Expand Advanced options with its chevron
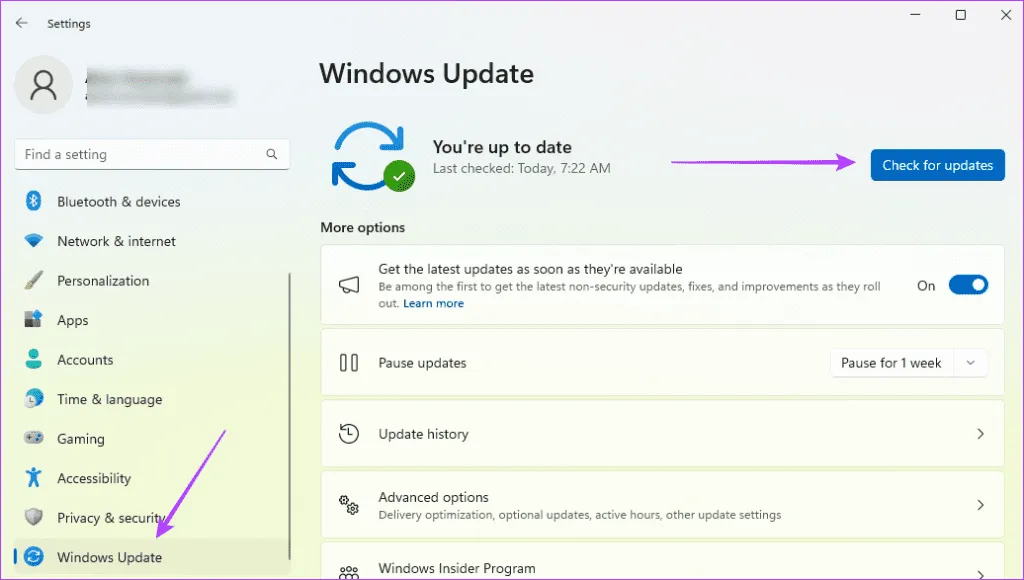 tap(980, 505)
